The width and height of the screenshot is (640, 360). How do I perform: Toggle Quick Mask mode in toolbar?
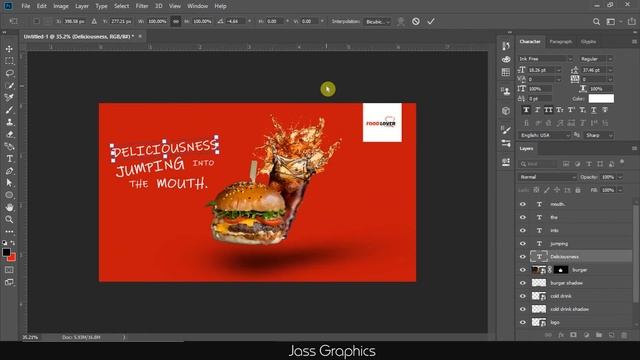9,270
